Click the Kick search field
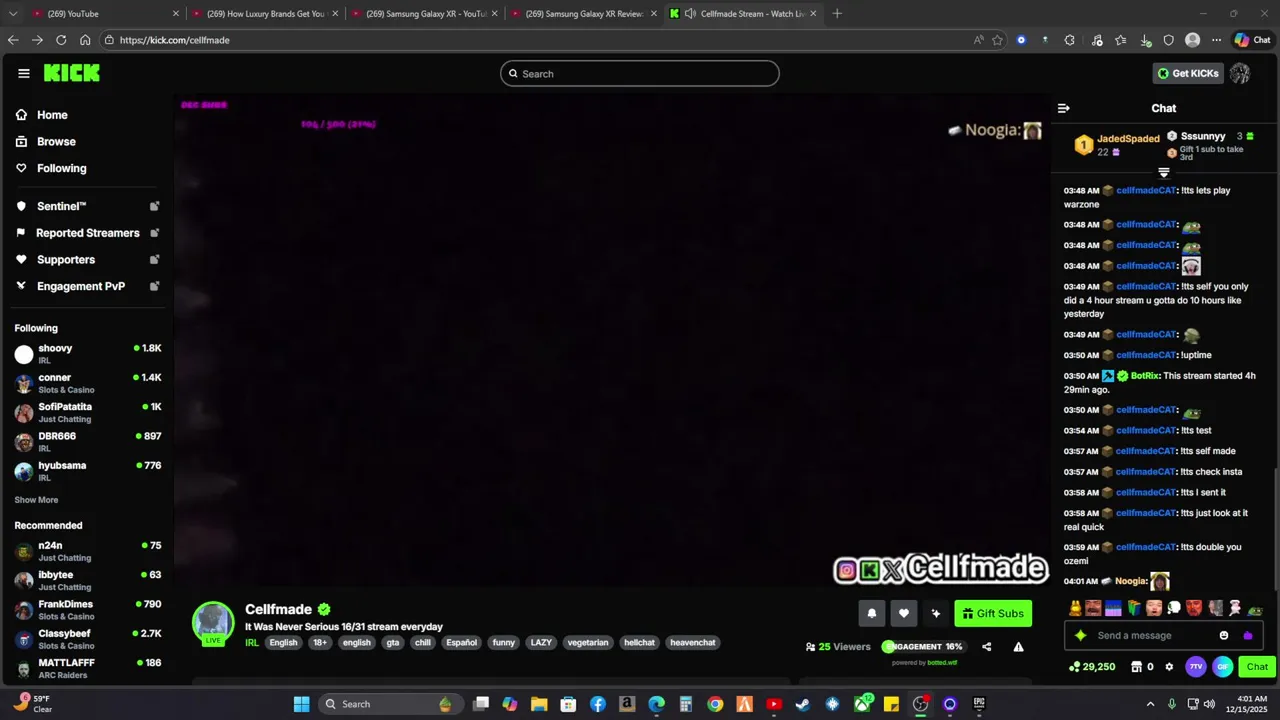 click(640, 73)
